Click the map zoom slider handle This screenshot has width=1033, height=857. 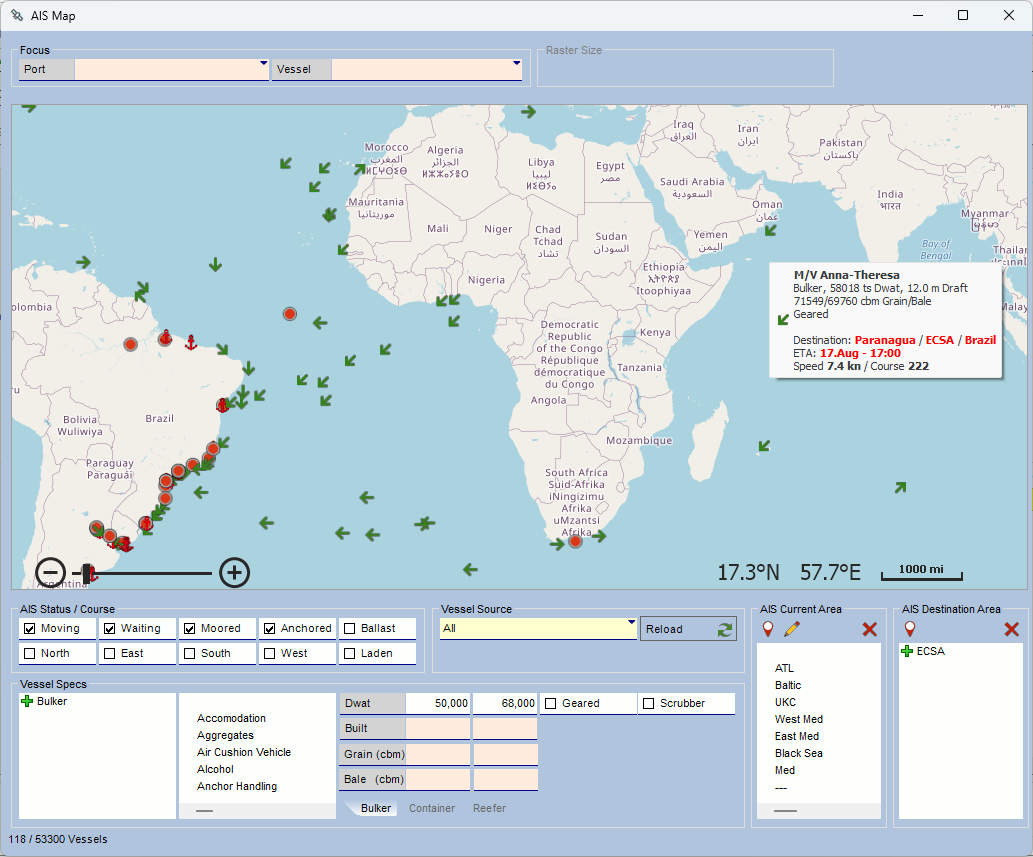coord(86,573)
